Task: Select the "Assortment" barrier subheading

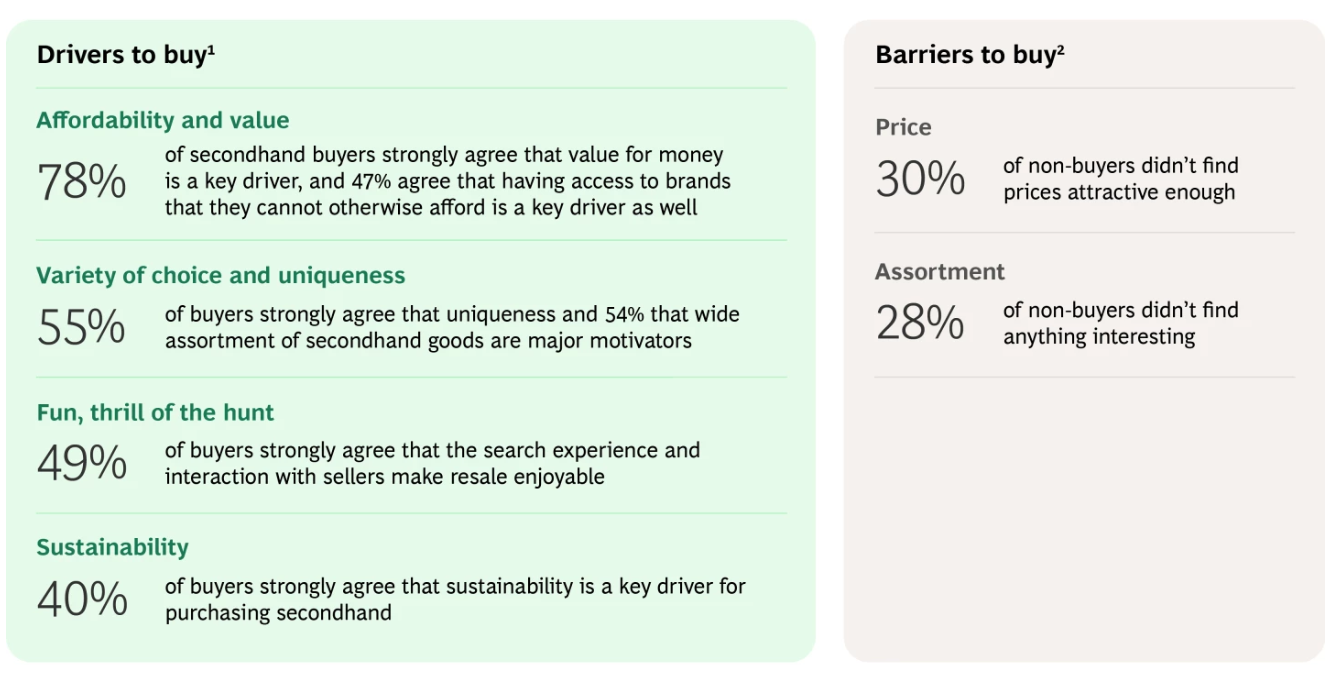Action: click(940, 272)
